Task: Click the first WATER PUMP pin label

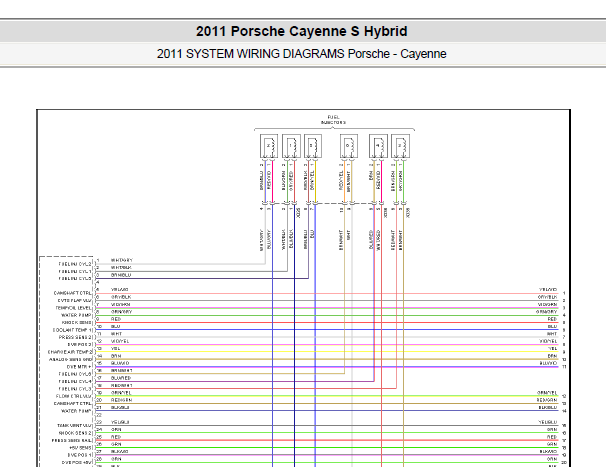Action: (x=76, y=315)
